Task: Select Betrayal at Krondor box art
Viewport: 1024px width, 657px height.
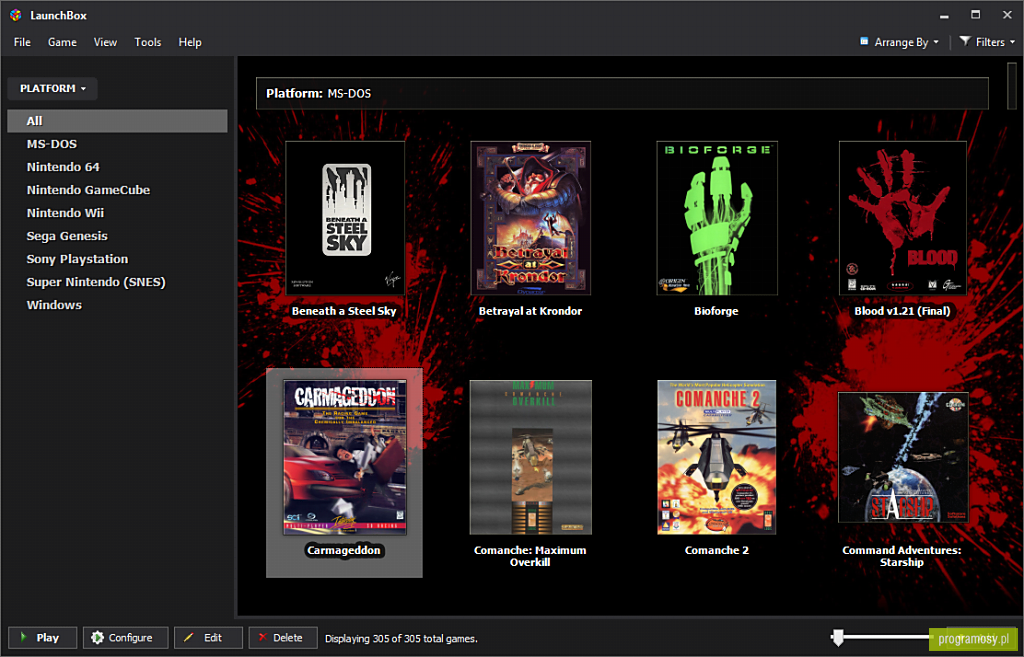Action: coord(530,218)
